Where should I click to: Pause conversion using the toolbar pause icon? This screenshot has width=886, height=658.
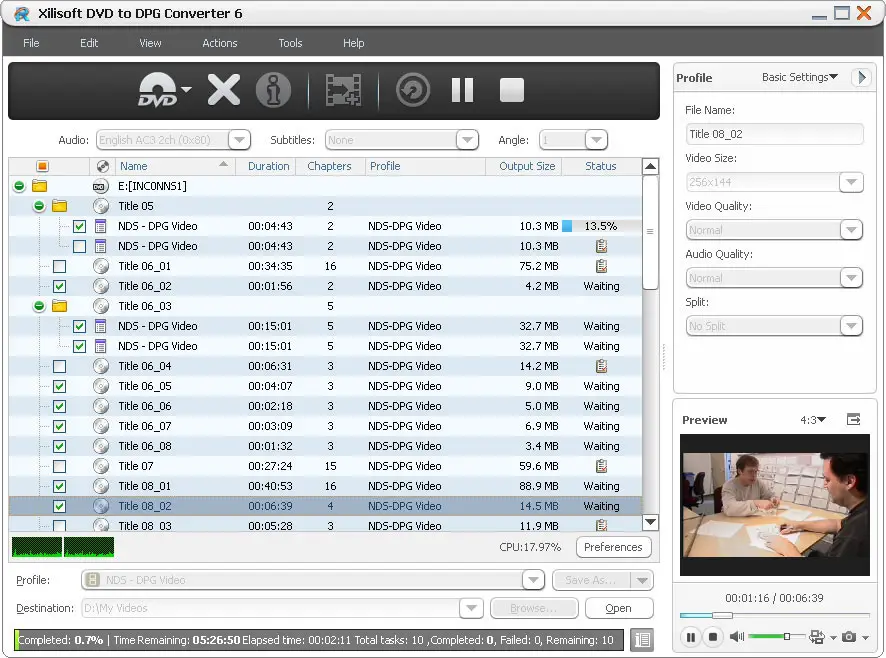(462, 90)
